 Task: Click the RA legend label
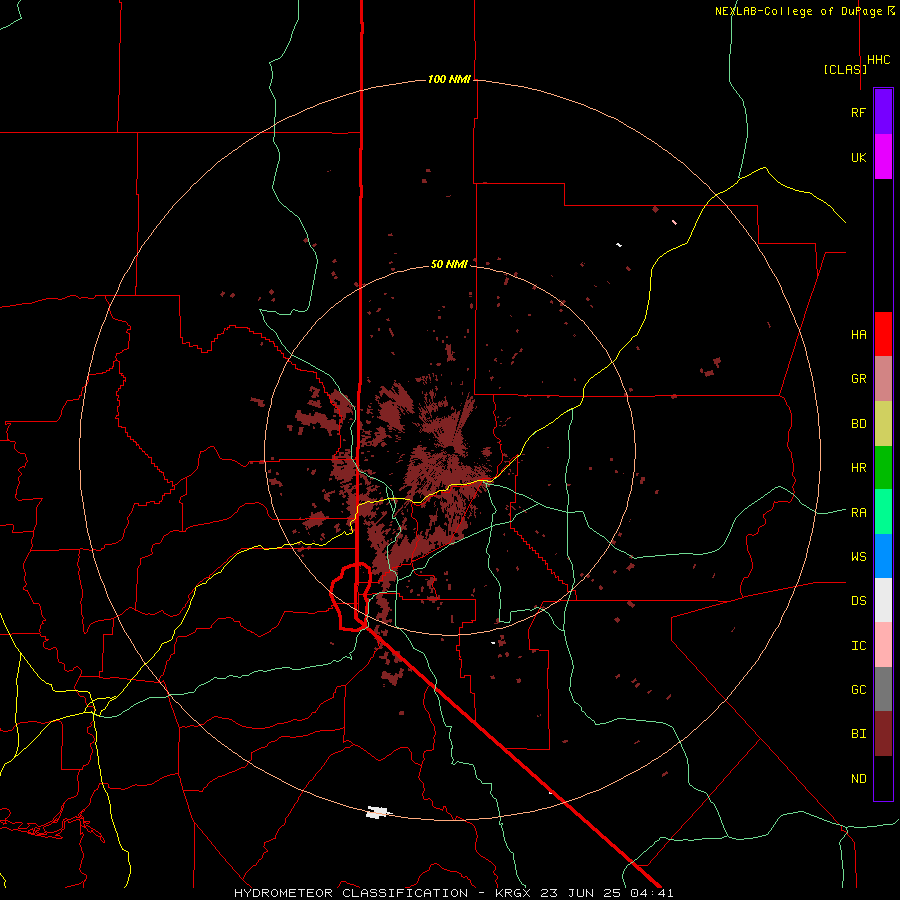click(858, 513)
